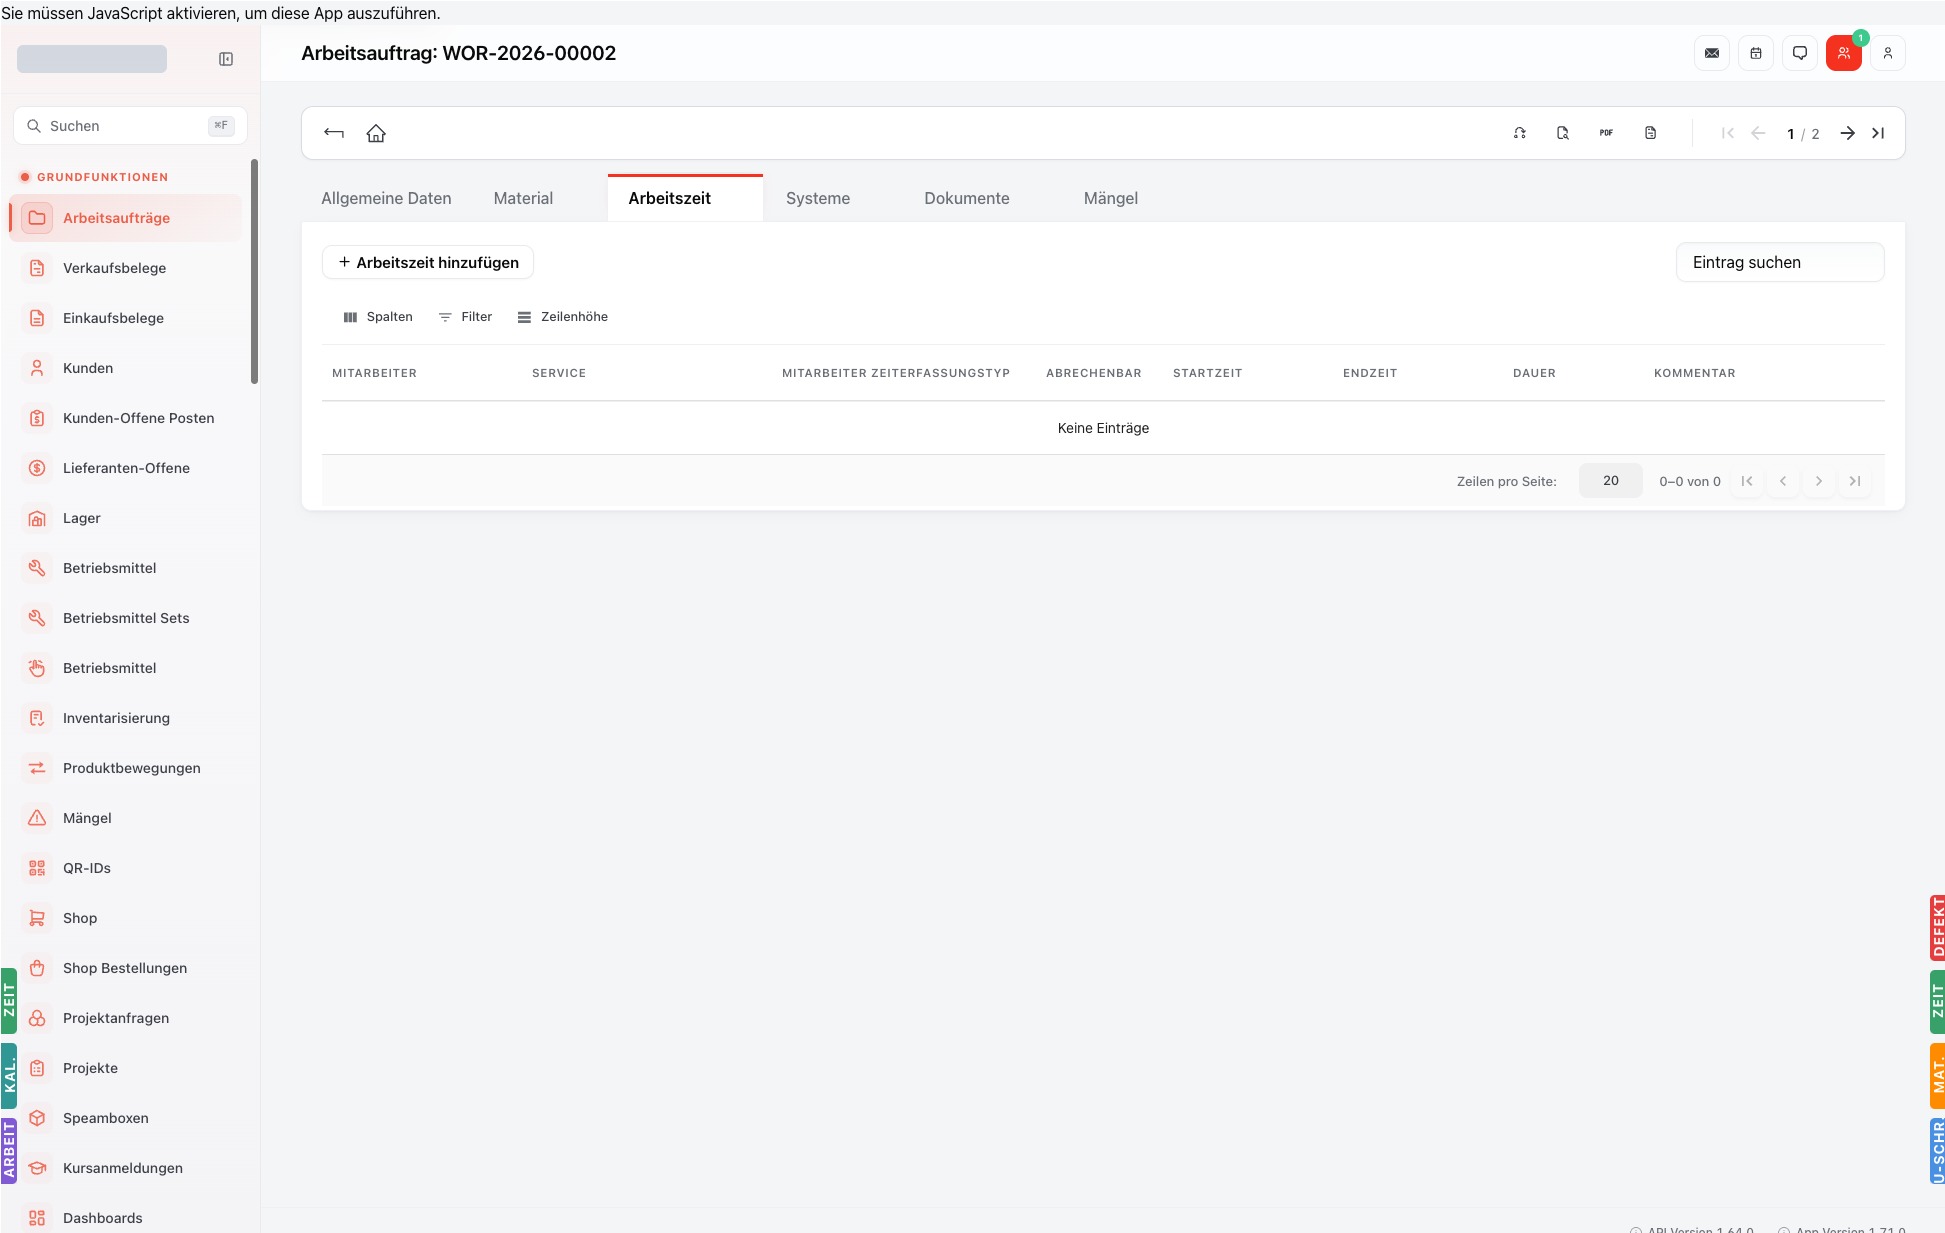Screen dimensions: 1945x1233
Task: Click the purple ARBEIT side tab
Action: pyautogui.click(x=9, y=1150)
